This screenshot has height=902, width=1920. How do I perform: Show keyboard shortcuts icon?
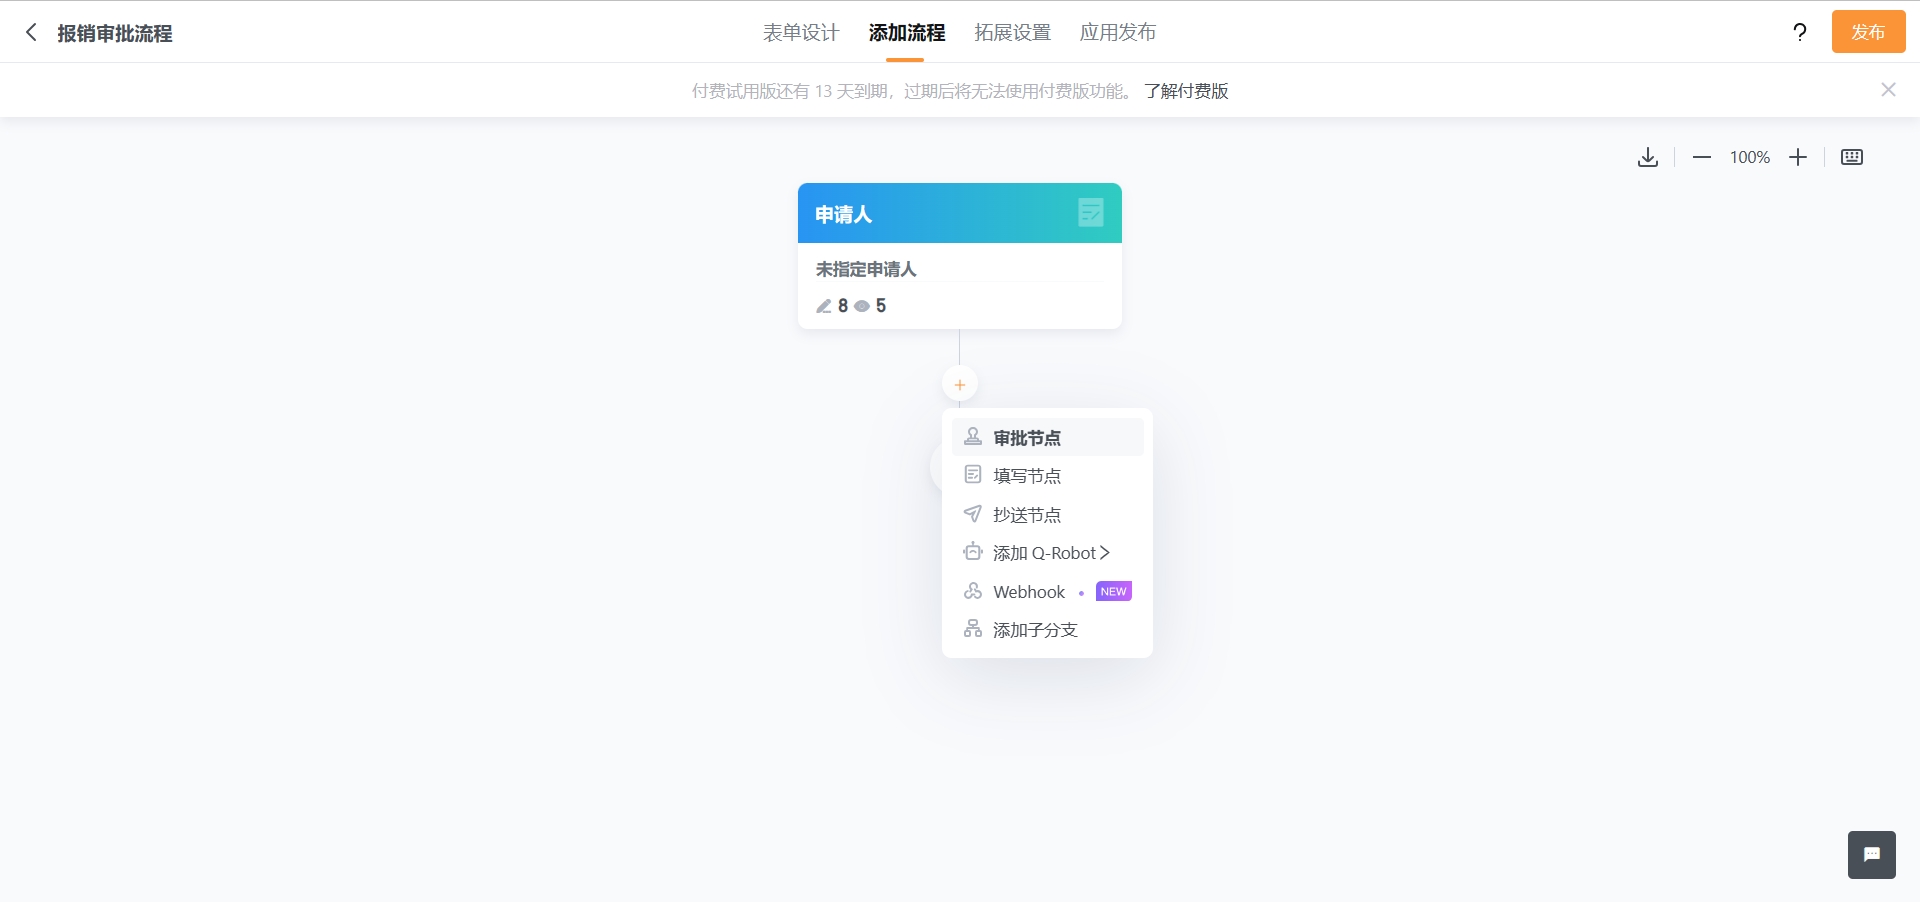(x=1852, y=157)
